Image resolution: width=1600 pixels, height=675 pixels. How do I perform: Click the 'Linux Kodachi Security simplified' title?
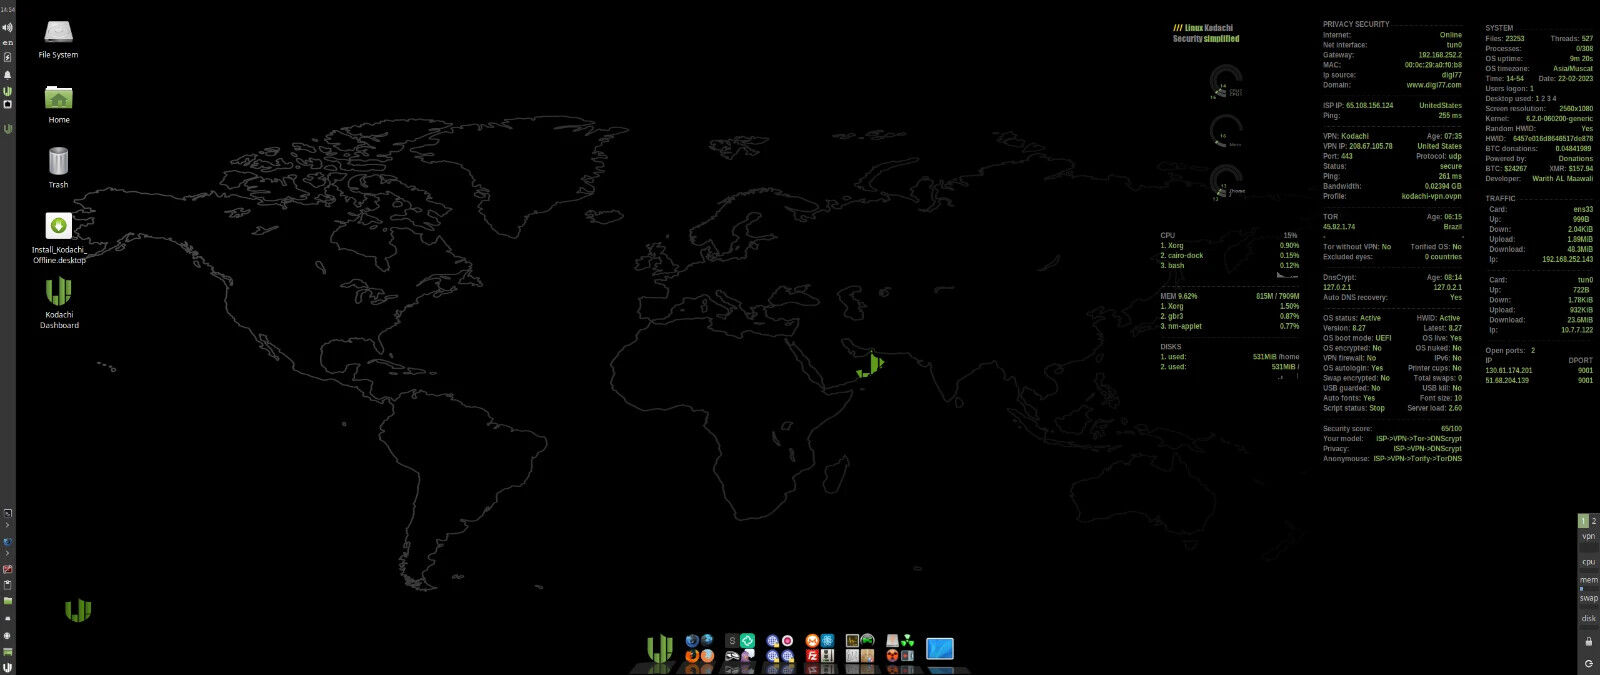tap(1206, 33)
